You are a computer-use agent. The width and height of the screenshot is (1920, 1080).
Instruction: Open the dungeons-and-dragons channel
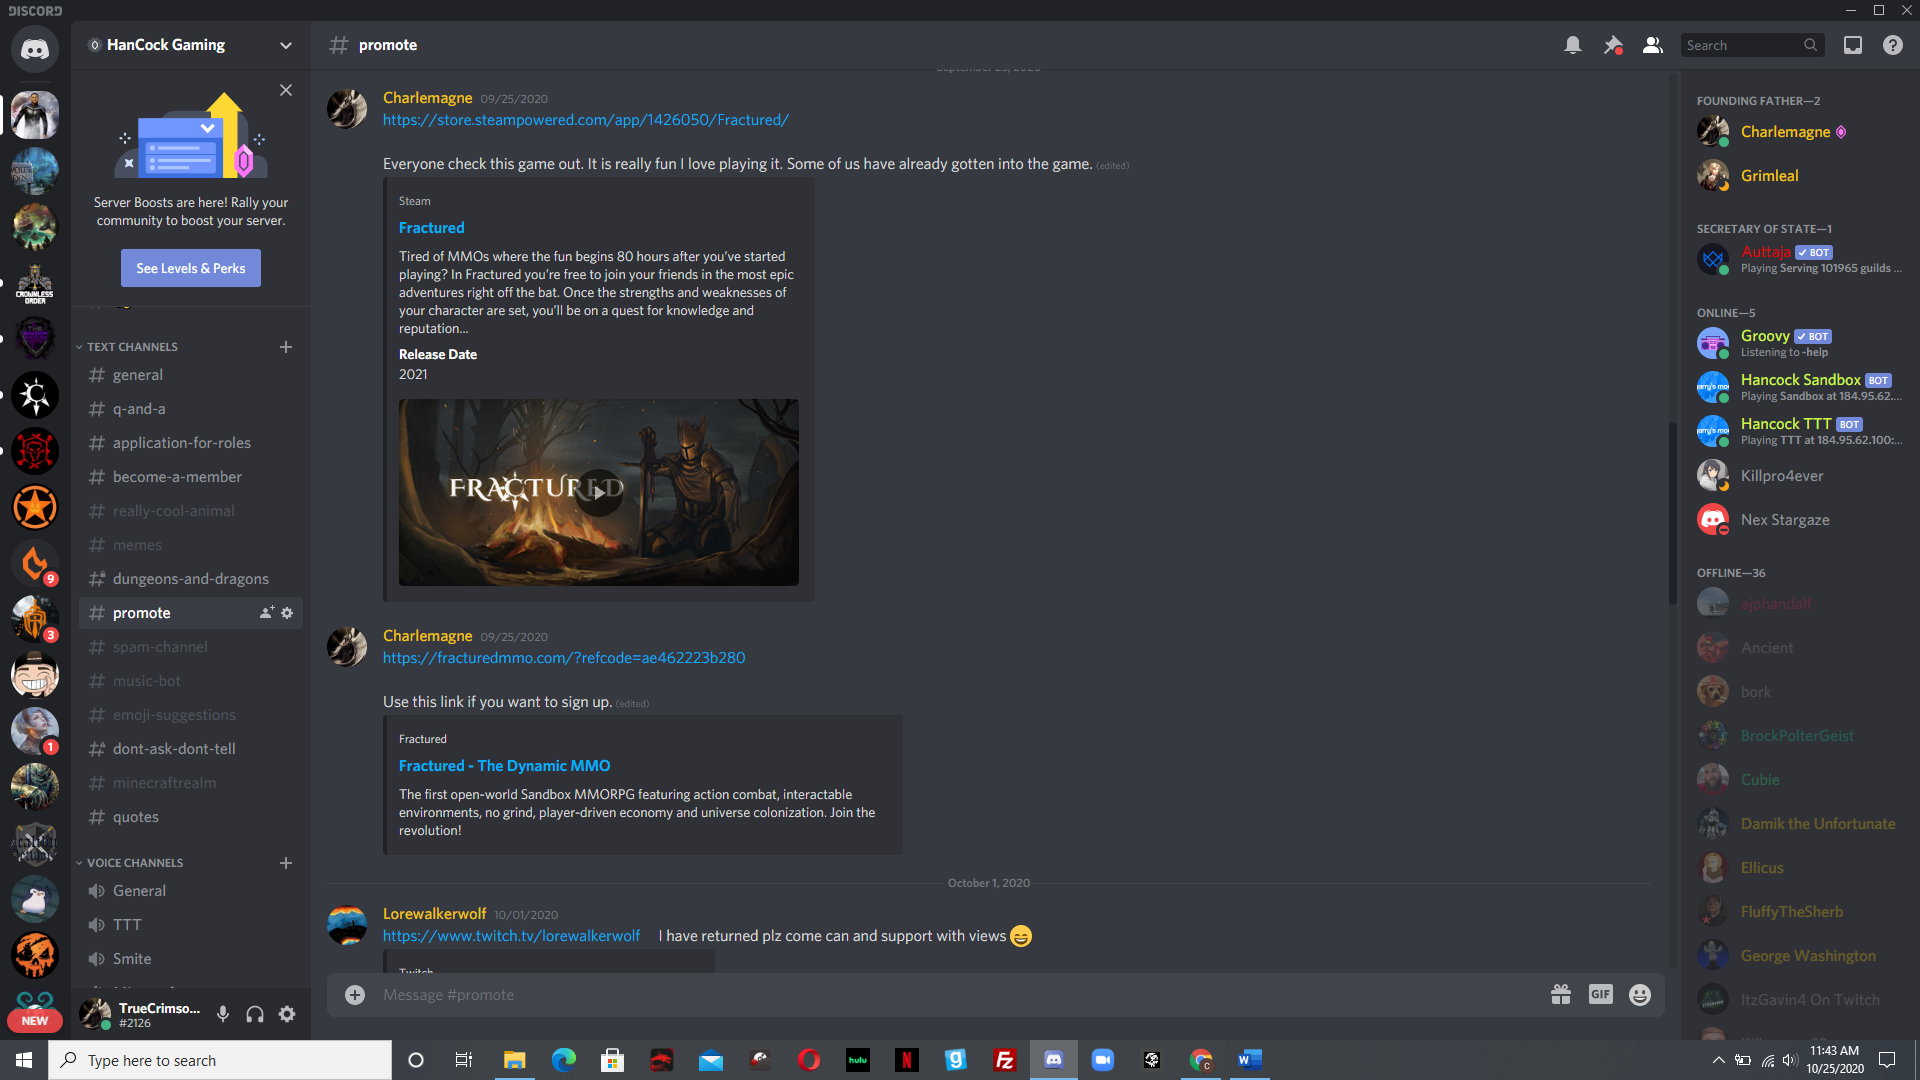click(190, 578)
